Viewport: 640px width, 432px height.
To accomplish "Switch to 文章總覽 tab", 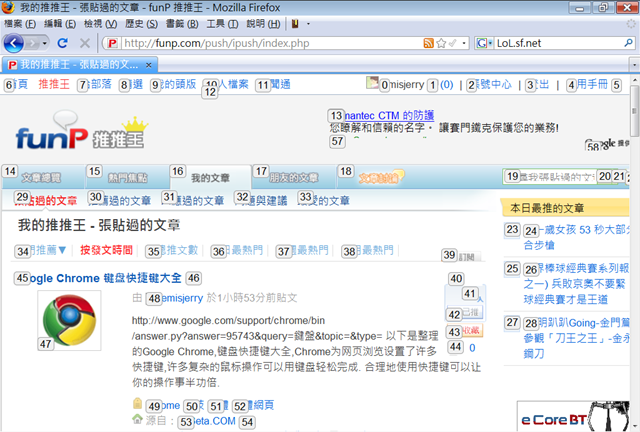I will (x=41, y=178).
